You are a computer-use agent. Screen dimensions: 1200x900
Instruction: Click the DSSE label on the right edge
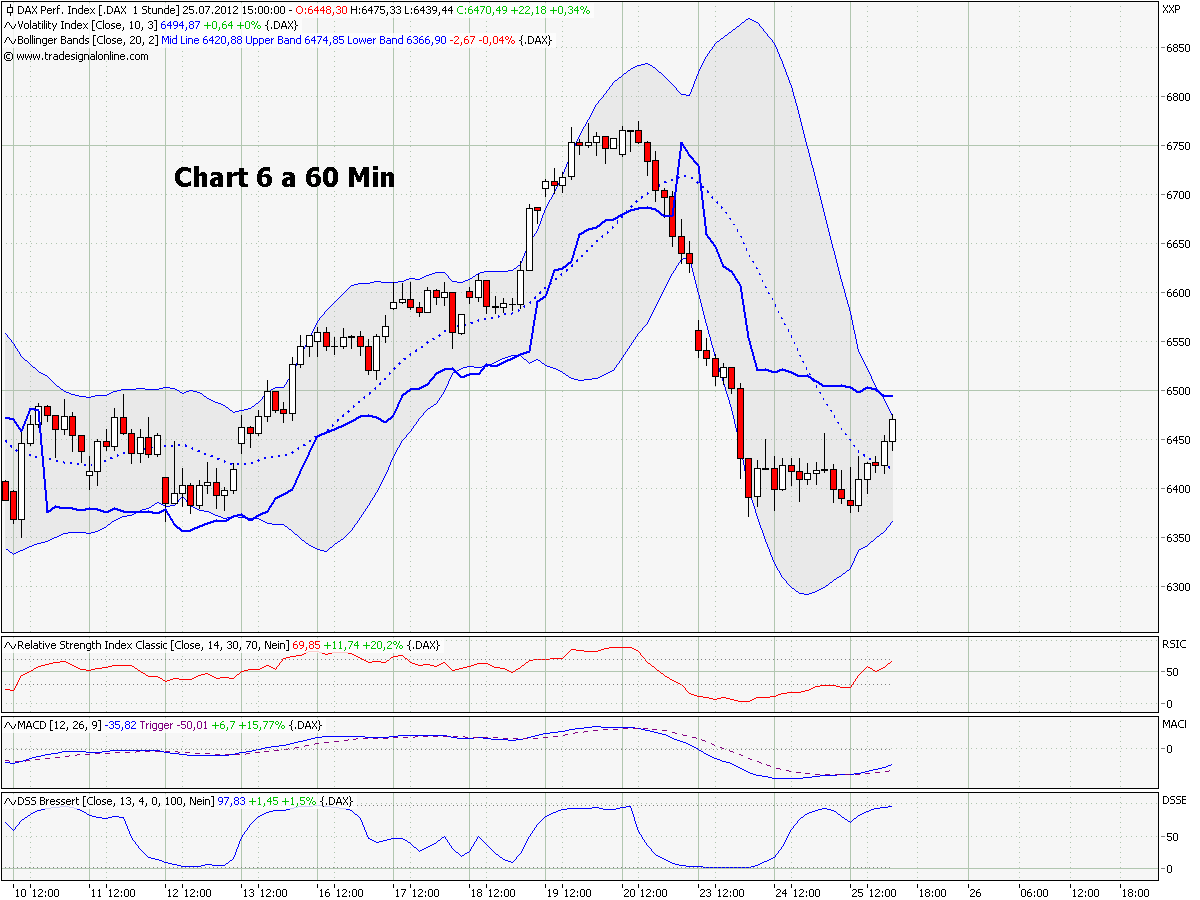(1176, 801)
